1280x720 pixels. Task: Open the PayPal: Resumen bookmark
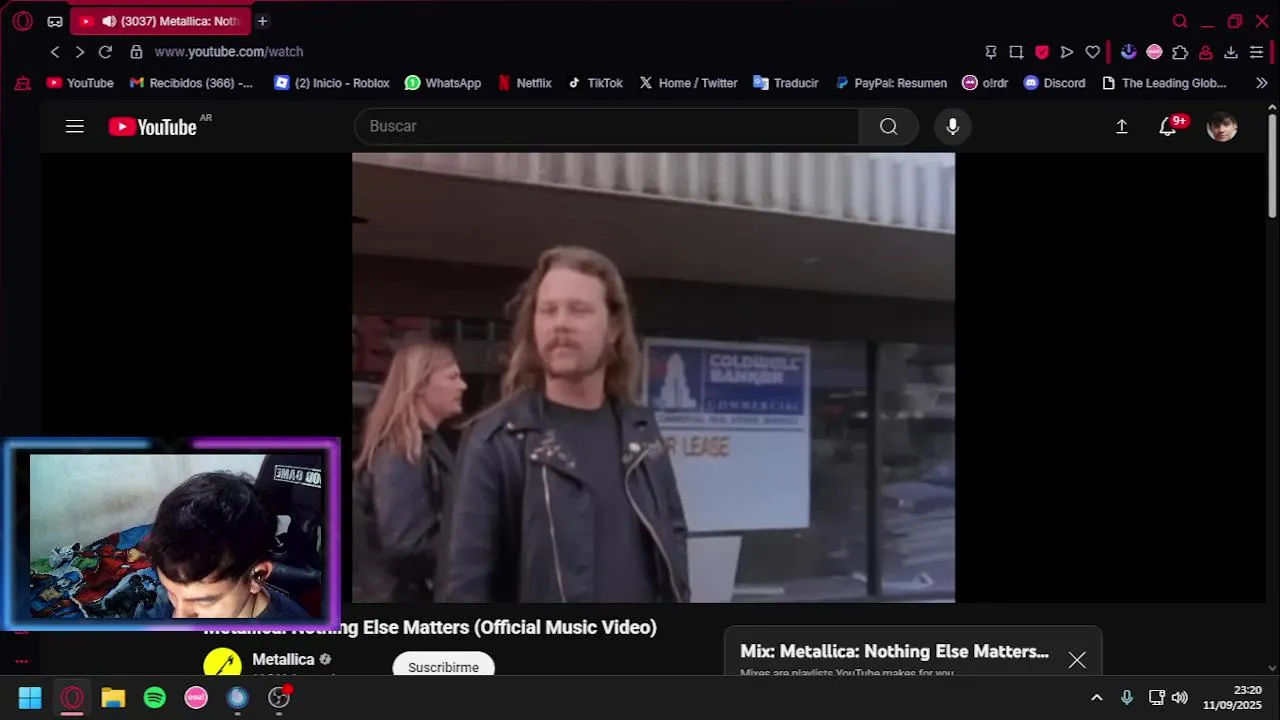[890, 83]
